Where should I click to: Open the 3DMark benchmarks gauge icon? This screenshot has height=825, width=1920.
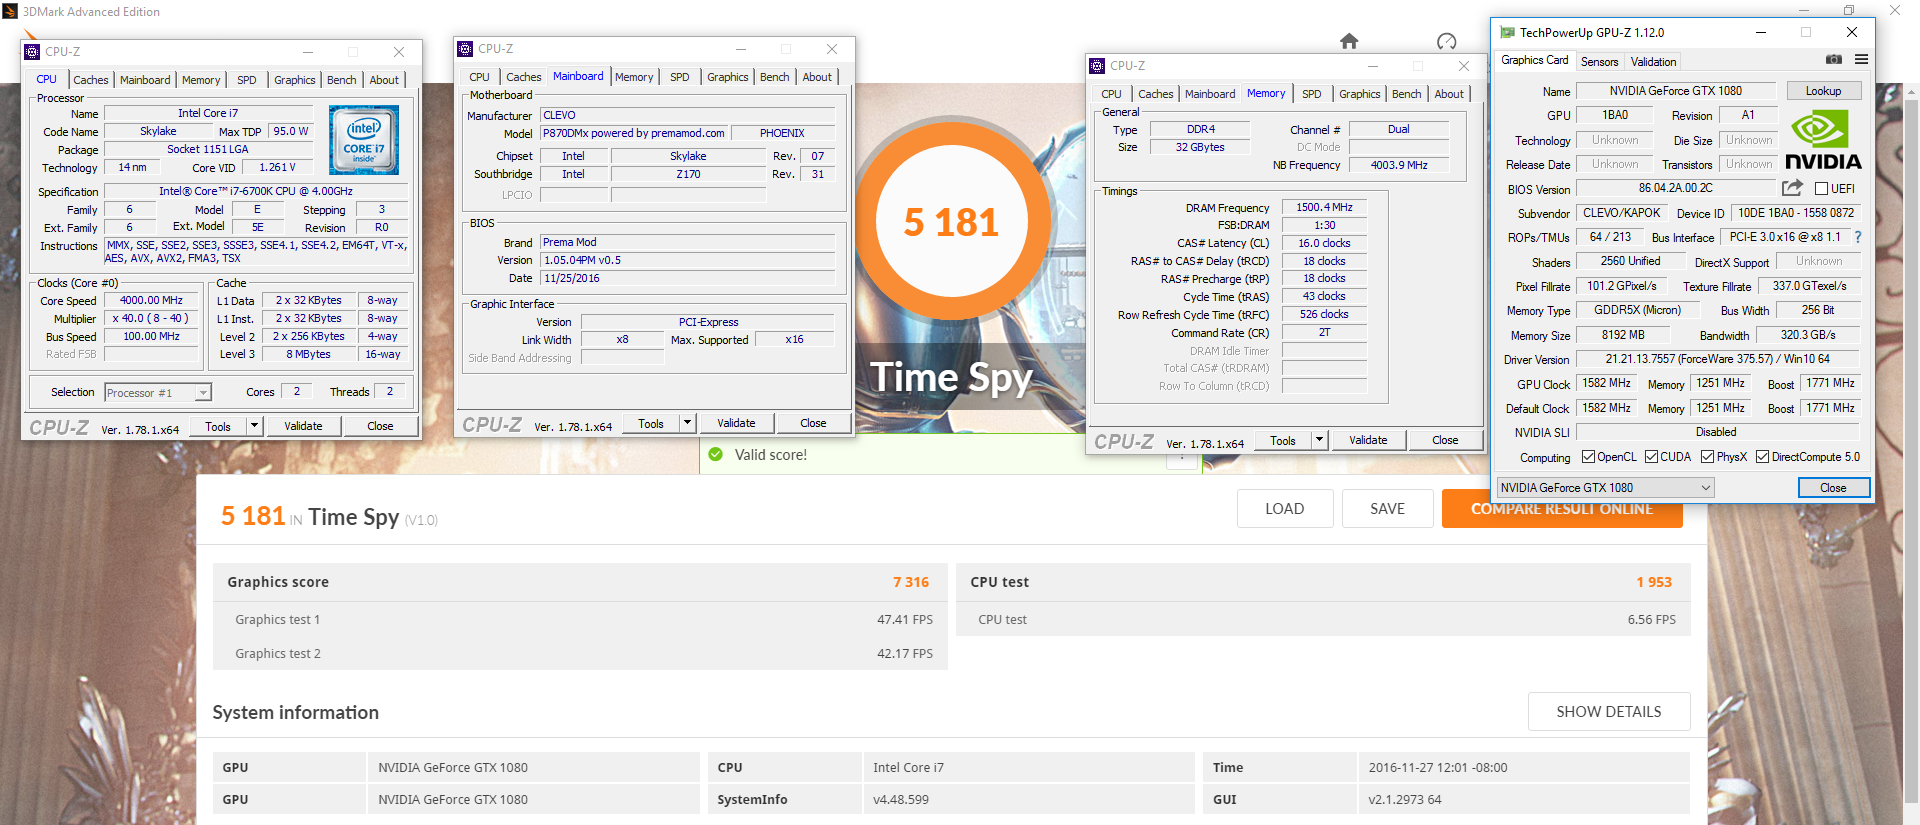point(1446,41)
